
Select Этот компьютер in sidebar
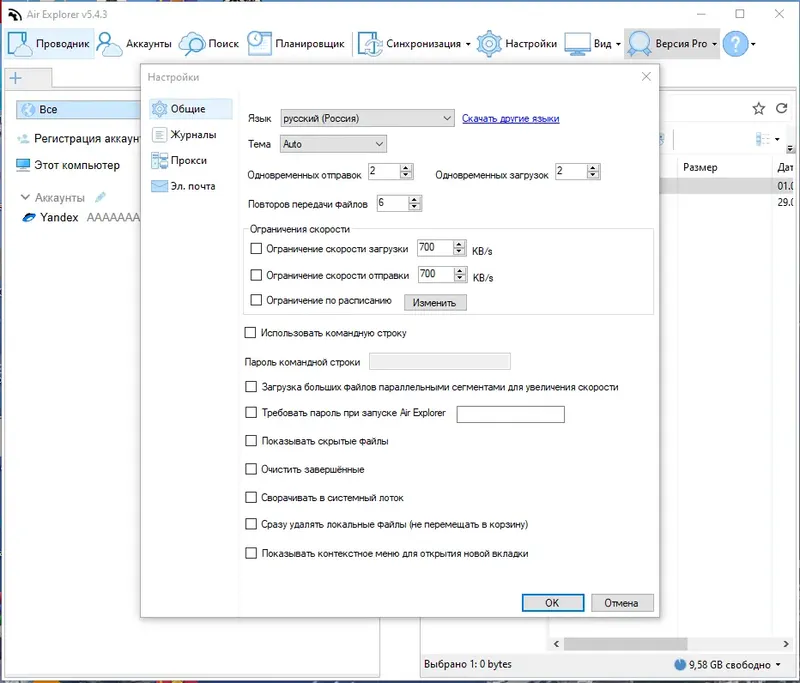(x=68, y=165)
